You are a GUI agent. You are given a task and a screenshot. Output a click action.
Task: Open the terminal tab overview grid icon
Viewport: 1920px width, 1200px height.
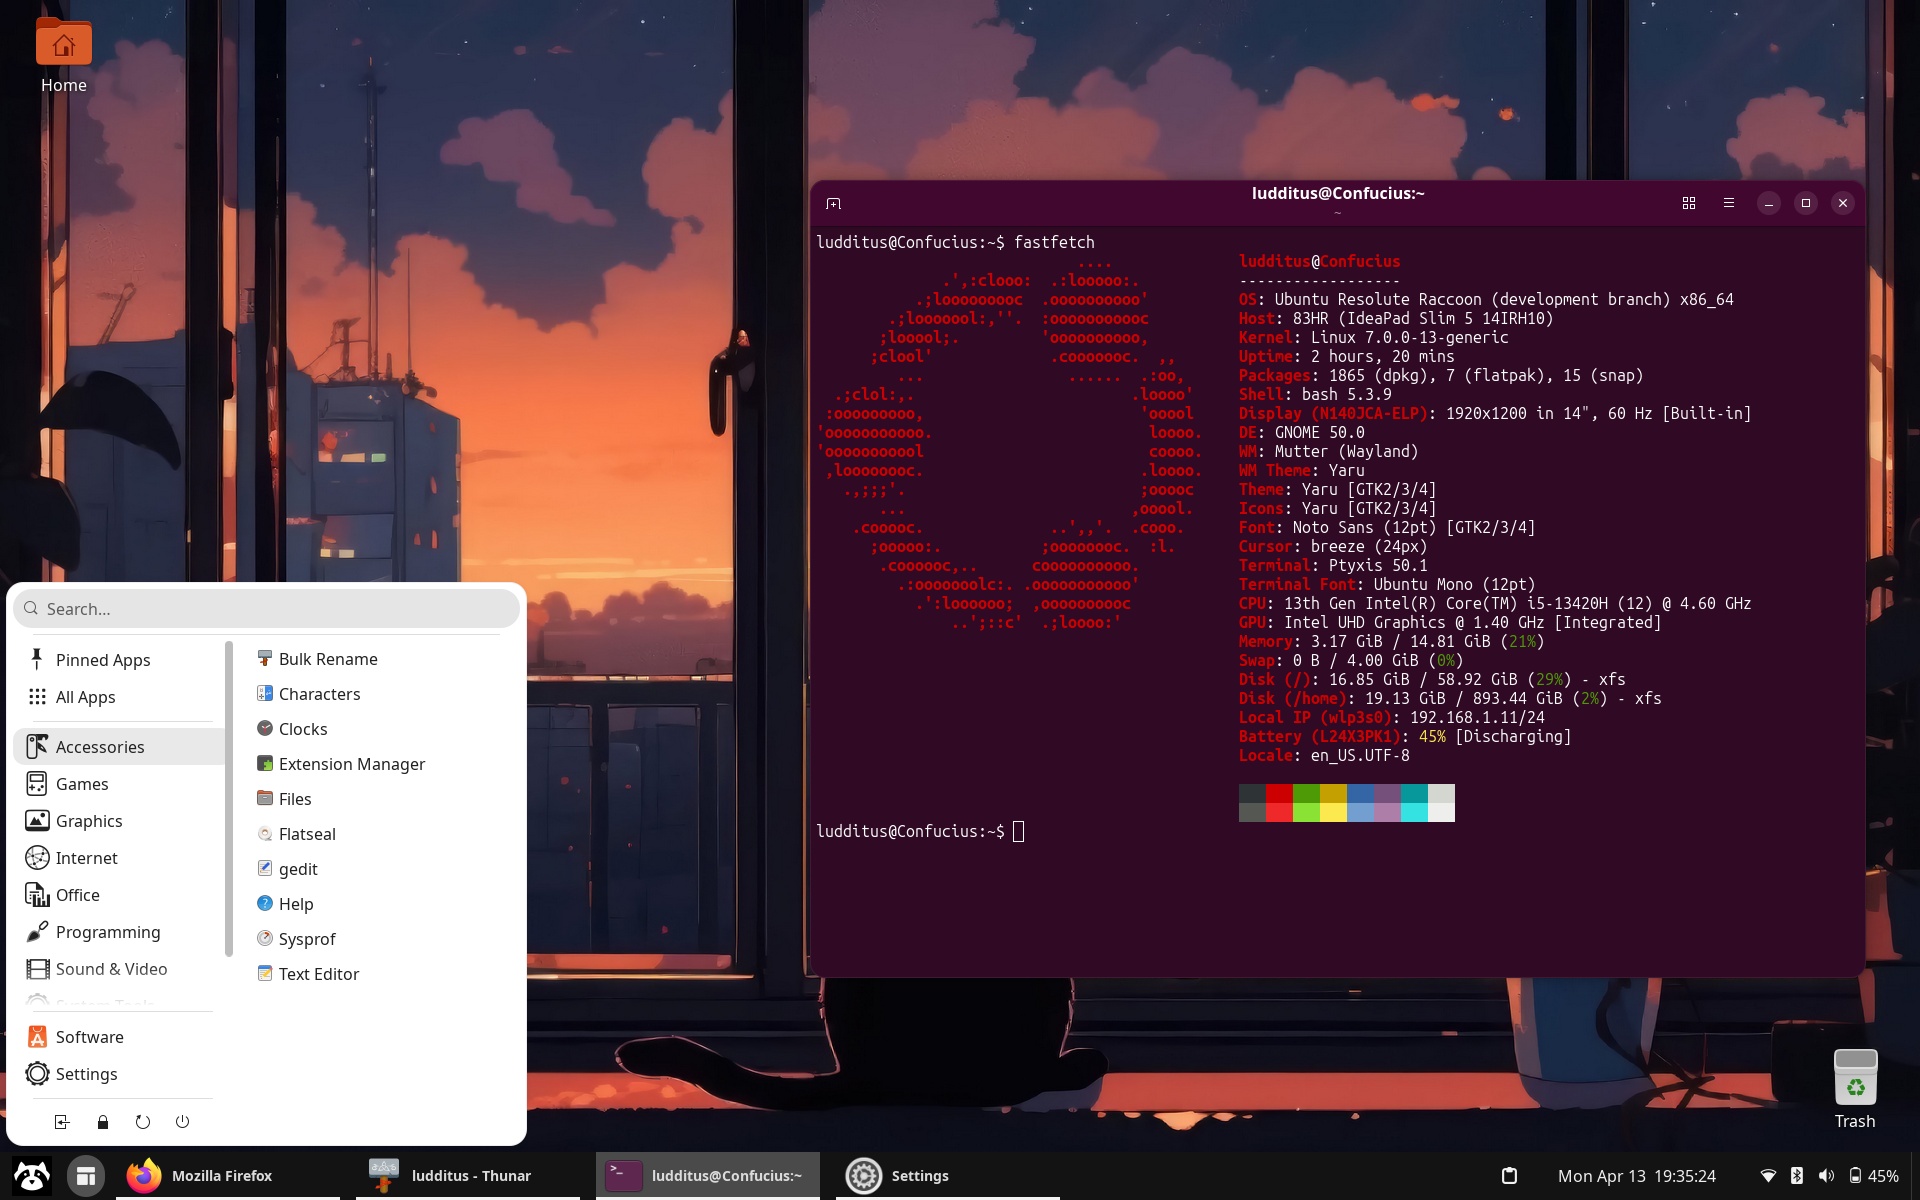click(x=1689, y=203)
